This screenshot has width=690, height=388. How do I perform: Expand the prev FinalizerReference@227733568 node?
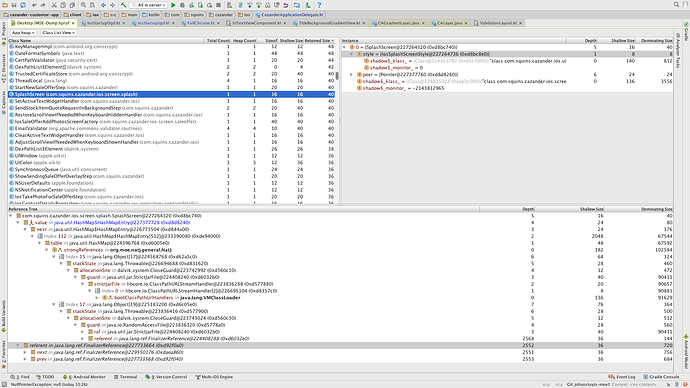pyautogui.click(x=25, y=359)
